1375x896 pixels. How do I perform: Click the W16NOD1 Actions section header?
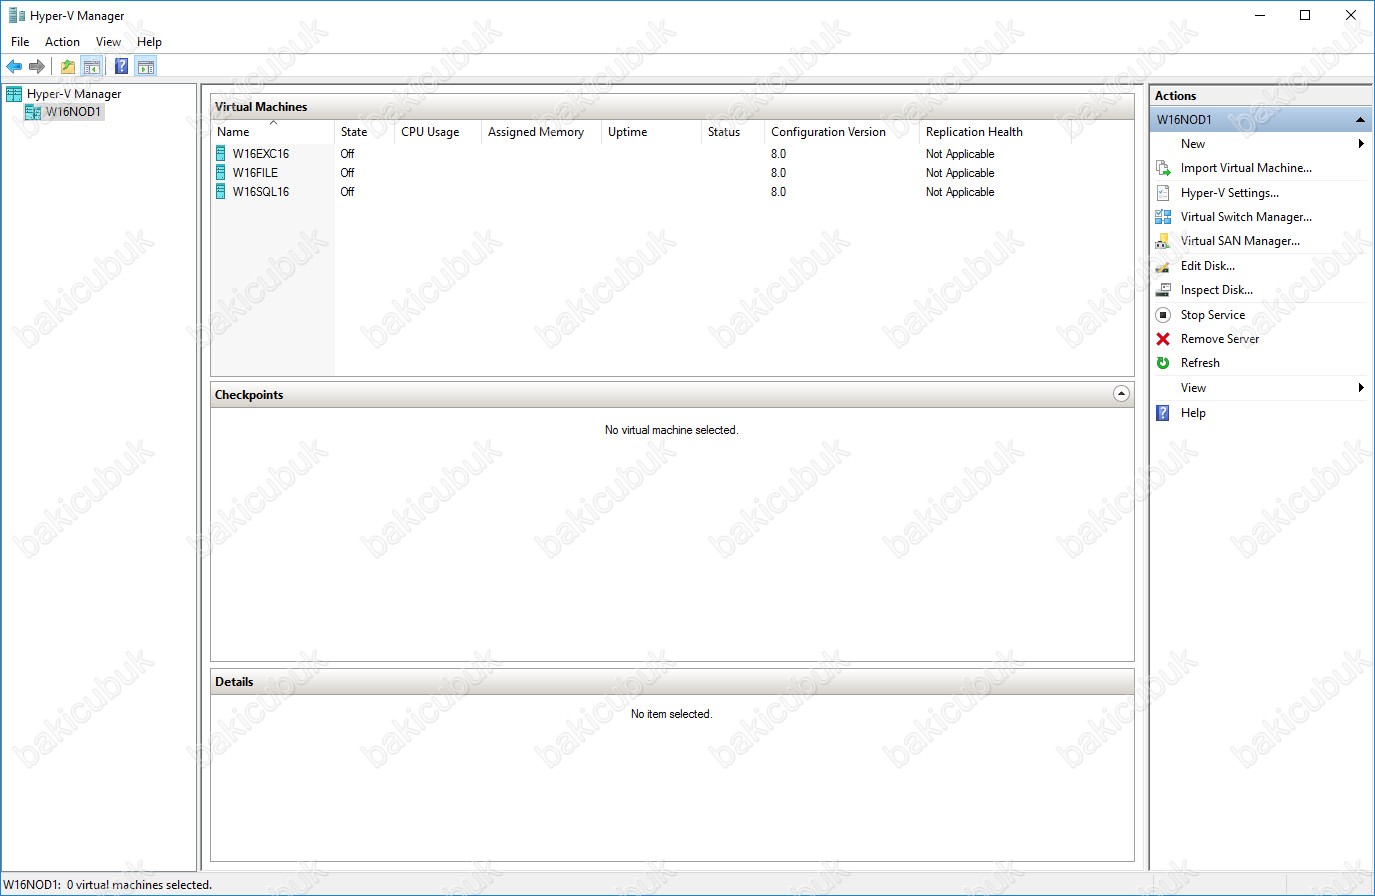tap(1260, 120)
